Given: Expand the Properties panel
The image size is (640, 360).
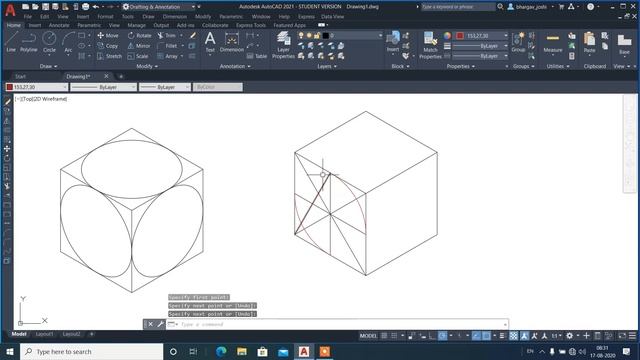Looking at the screenshot, I should pyautogui.click(x=461, y=66).
